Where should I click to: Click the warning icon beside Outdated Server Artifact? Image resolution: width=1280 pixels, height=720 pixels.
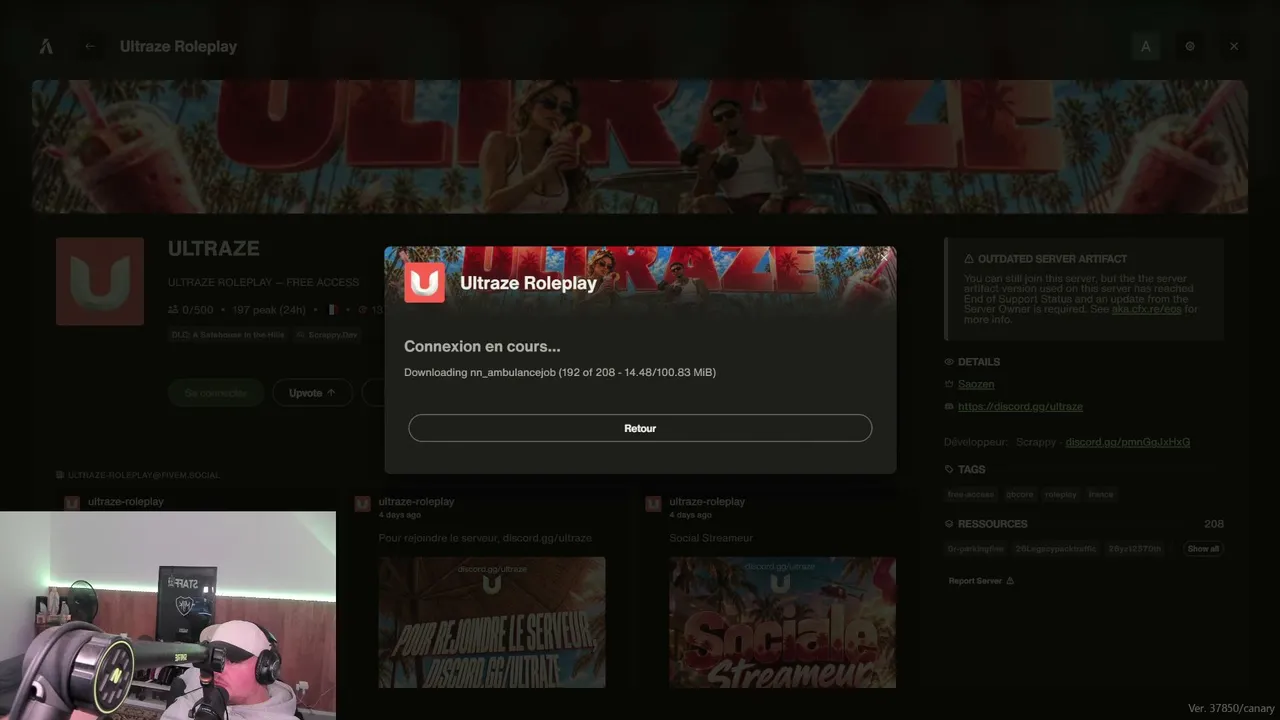[969, 259]
